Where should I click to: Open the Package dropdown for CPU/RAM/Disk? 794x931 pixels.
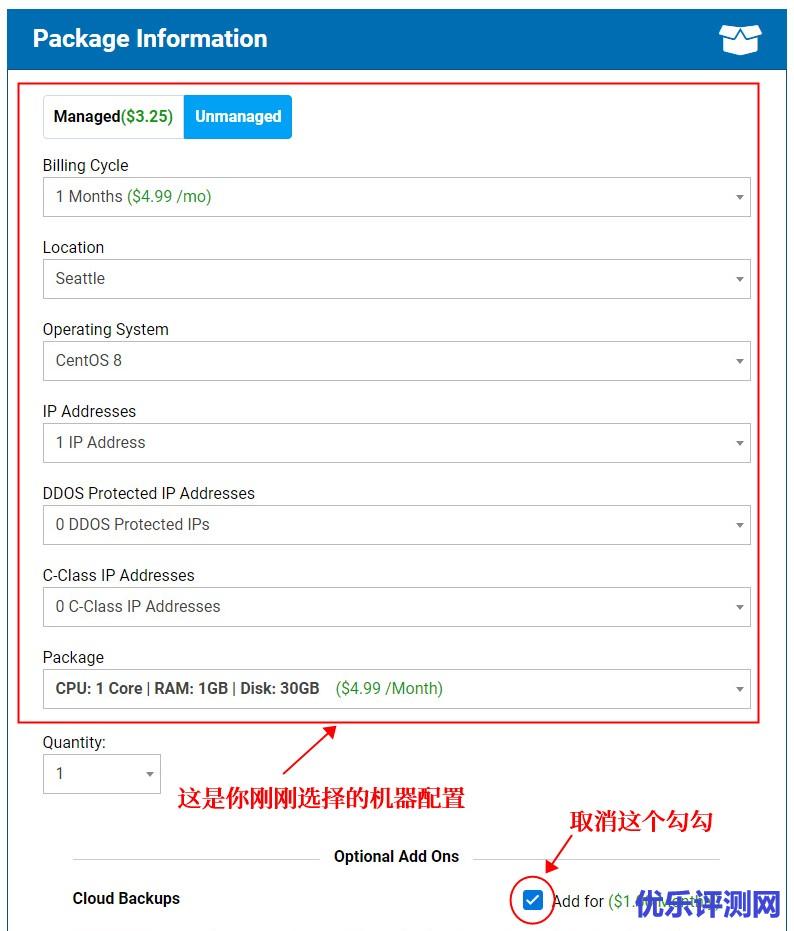point(397,688)
